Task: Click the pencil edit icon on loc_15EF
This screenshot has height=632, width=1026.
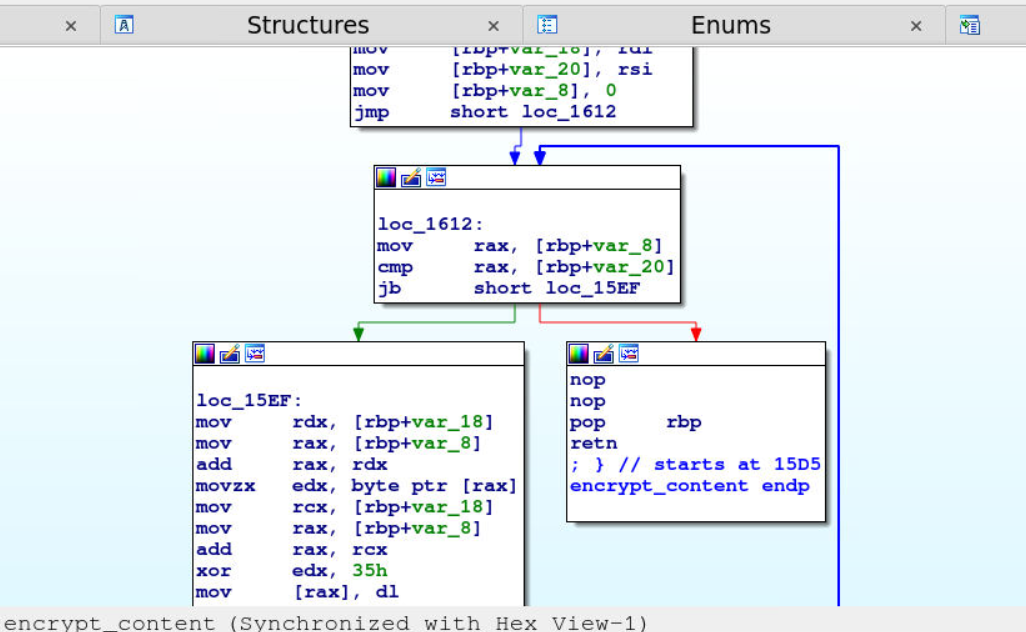Action: click(x=230, y=354)
